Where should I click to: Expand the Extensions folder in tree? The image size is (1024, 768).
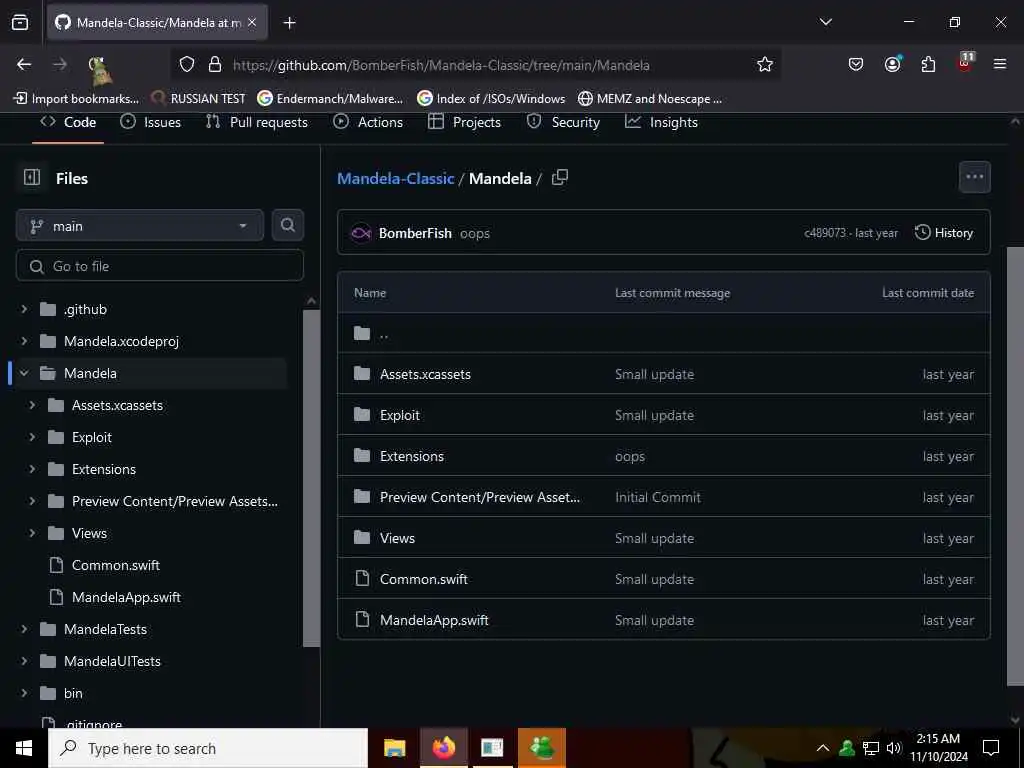tap(32, 469)
